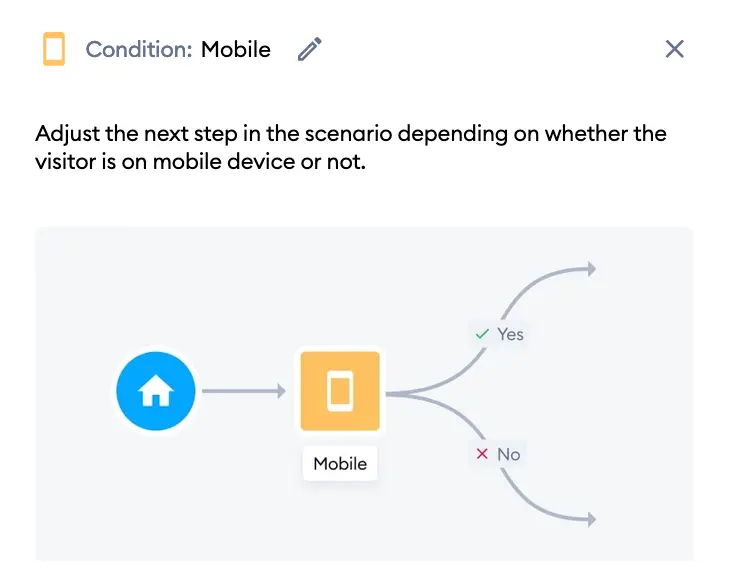Click the Mobile label under the node
Screen dimensions: 734x584
click(340, 464)
